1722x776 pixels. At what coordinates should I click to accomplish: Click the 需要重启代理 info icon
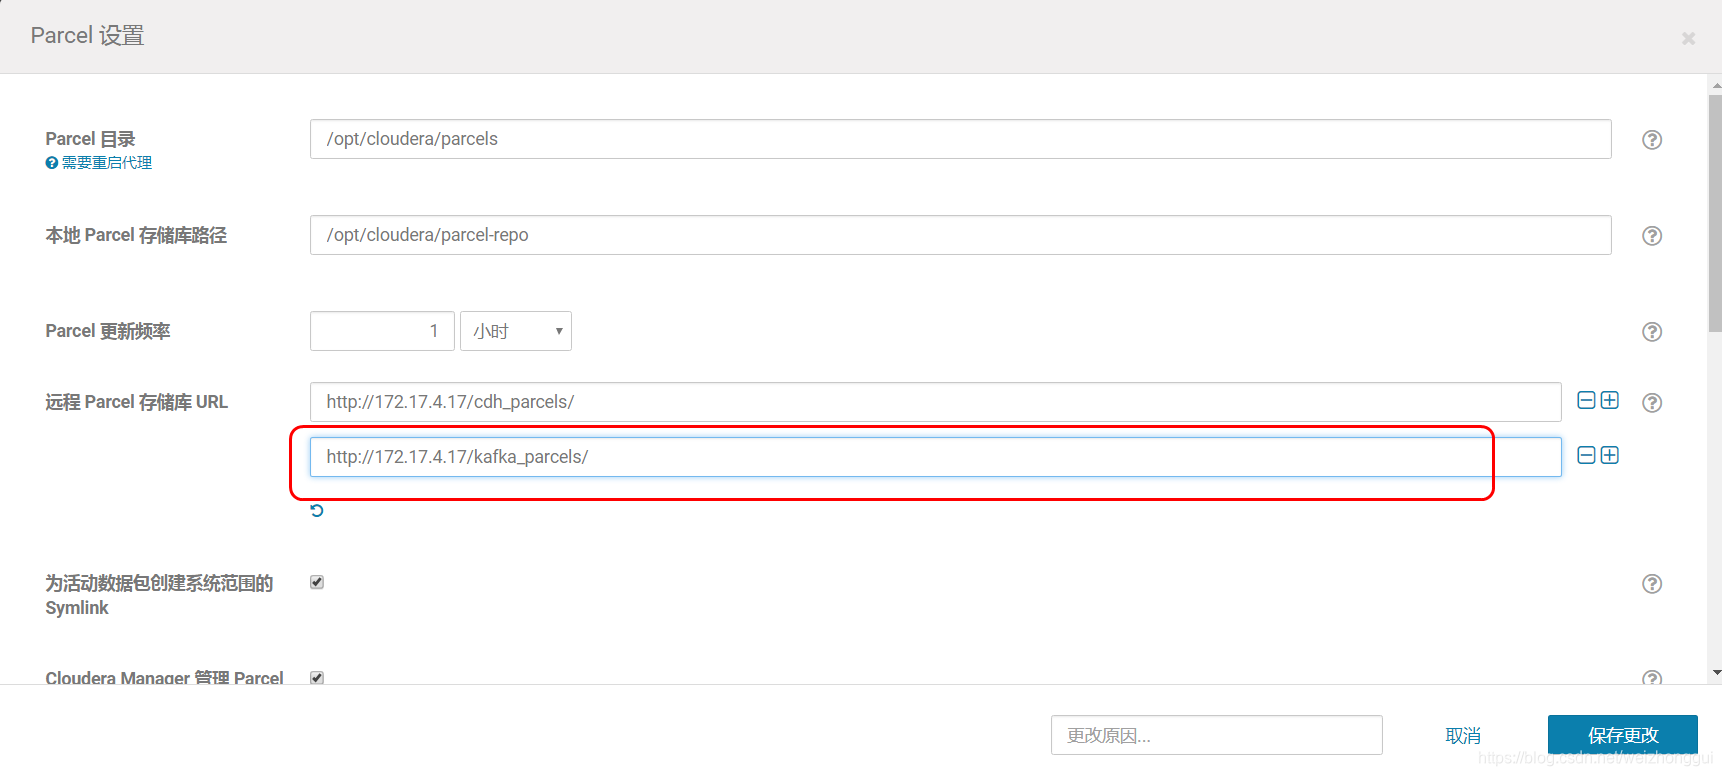[51, 163]
